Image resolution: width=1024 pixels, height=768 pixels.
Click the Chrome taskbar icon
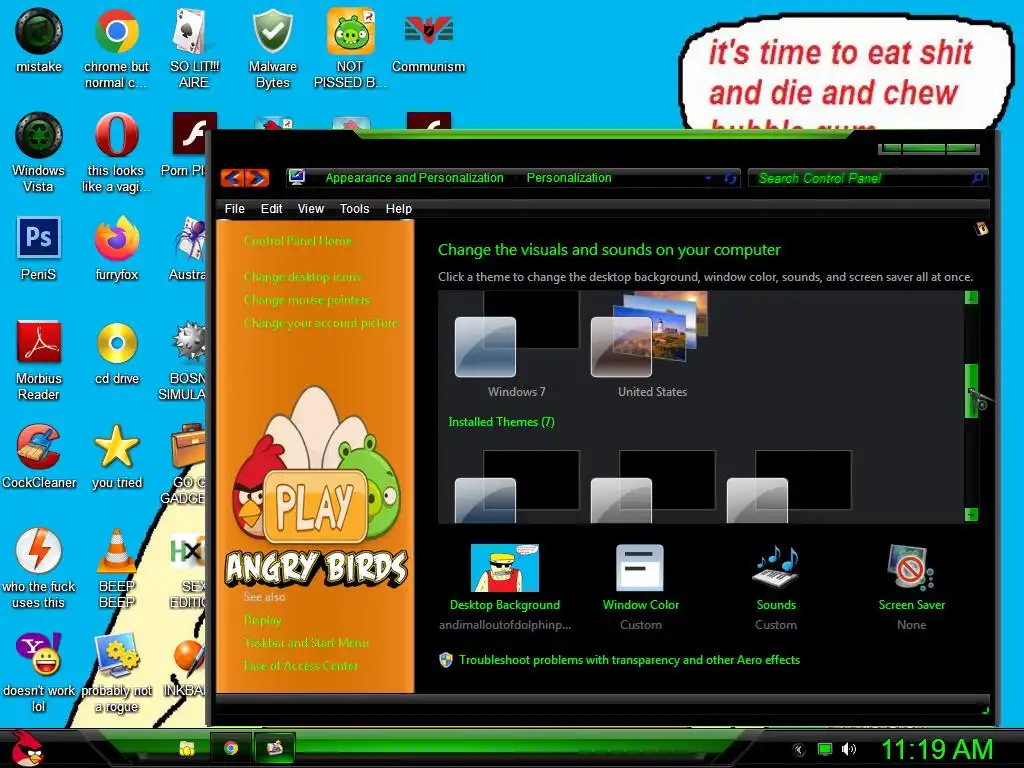click(231, 748)
